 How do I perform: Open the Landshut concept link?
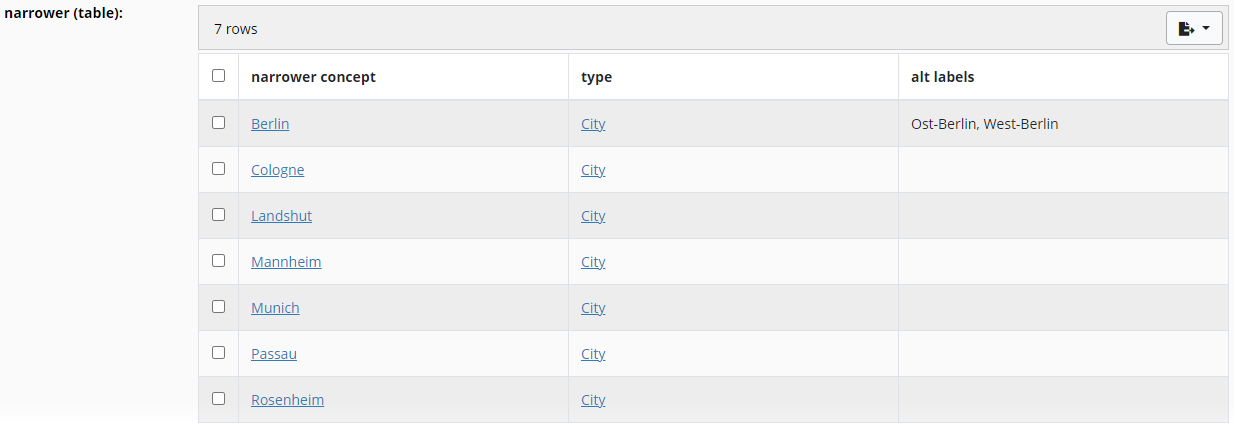281,216
